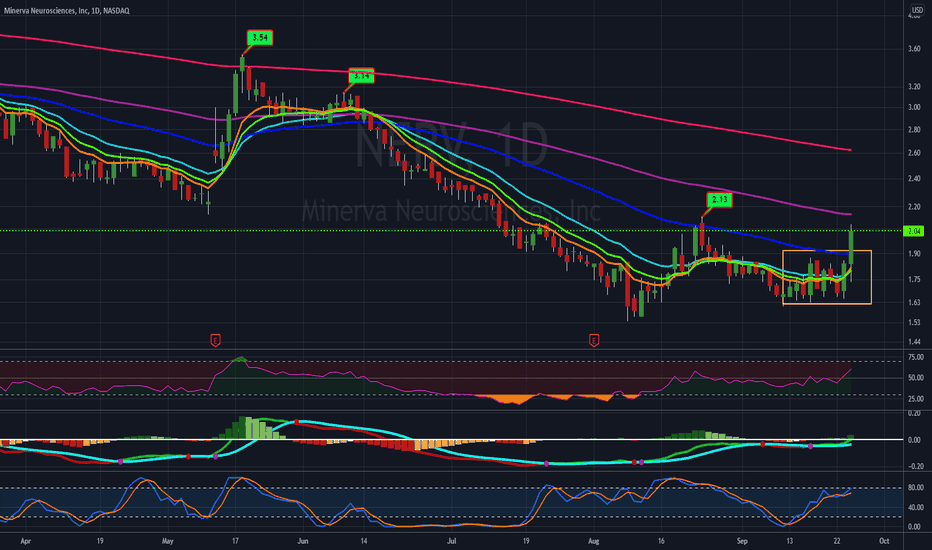The image size is (932, 550).
Task: Click the 1.53 price axis label
Action: coord(914,323)
